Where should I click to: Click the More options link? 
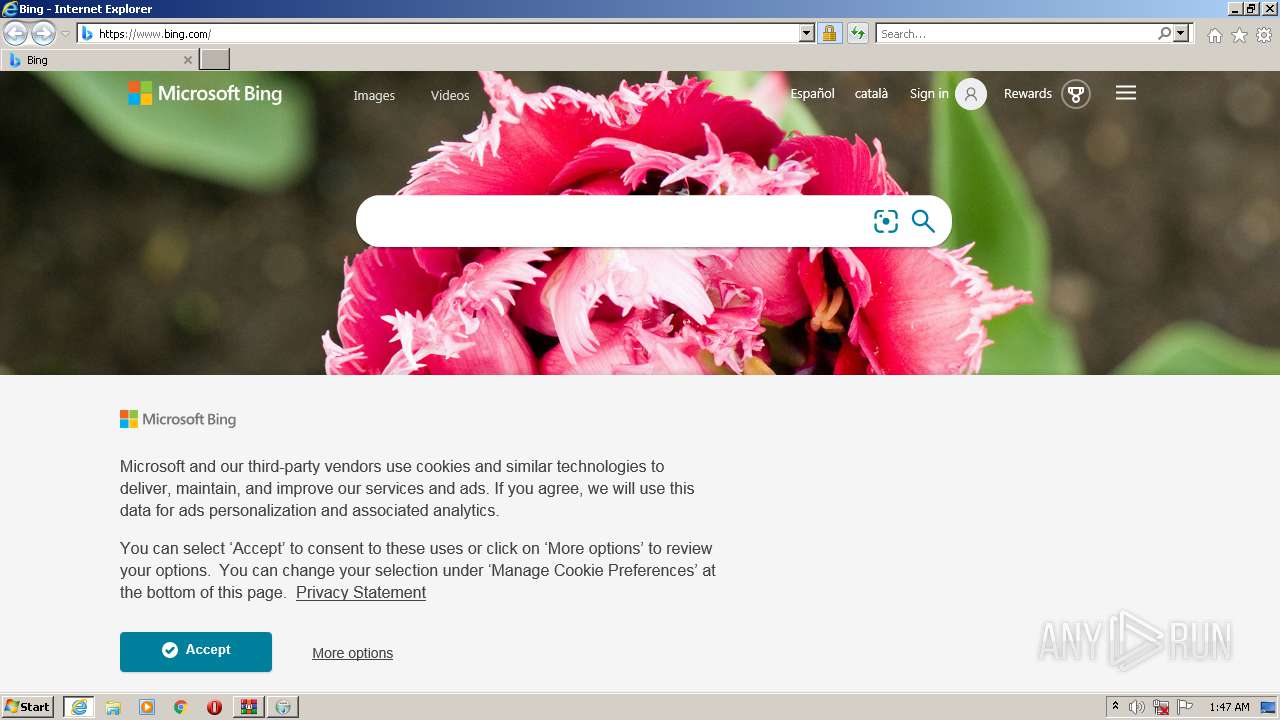coord(352,653)
